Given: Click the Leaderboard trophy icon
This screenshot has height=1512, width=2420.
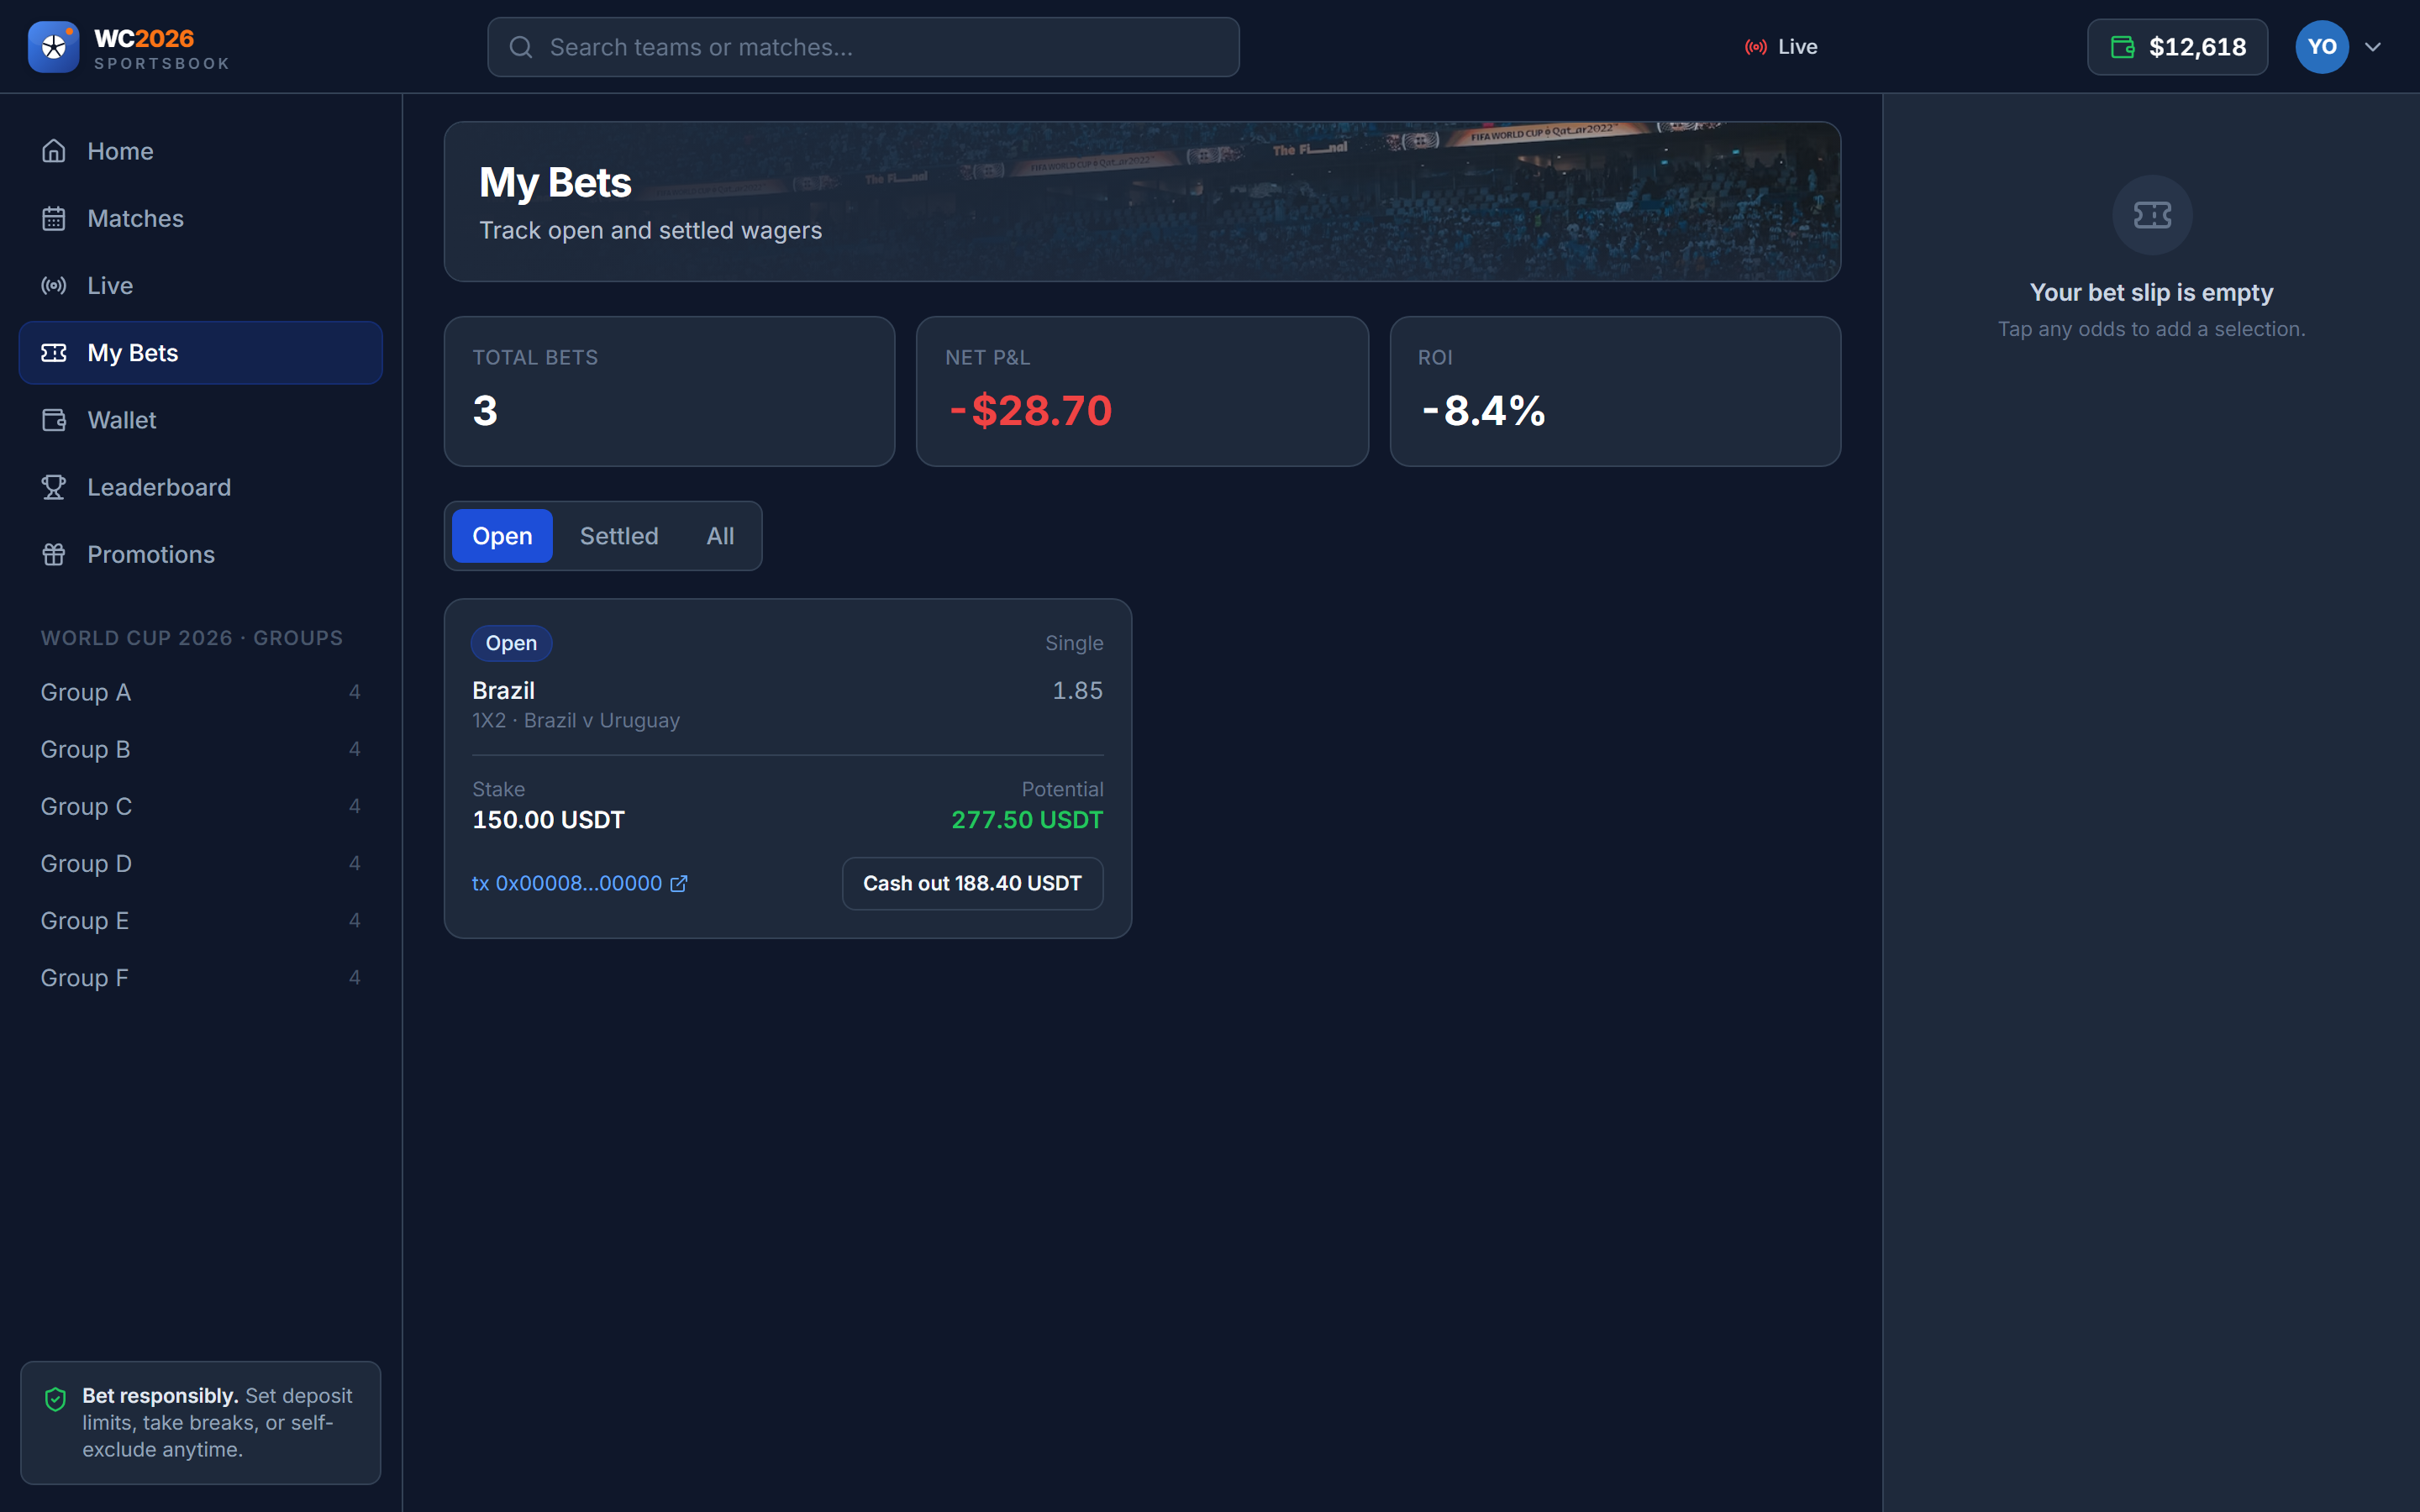Looking at the screenshot, I should 54,487.
